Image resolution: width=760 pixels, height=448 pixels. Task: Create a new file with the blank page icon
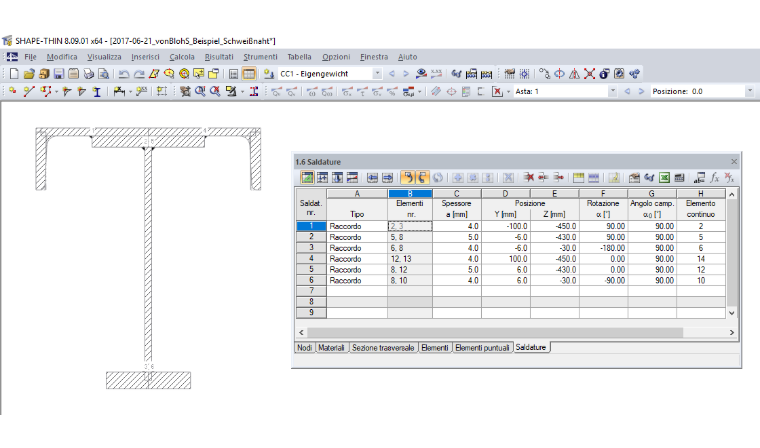tap(14, 74)
